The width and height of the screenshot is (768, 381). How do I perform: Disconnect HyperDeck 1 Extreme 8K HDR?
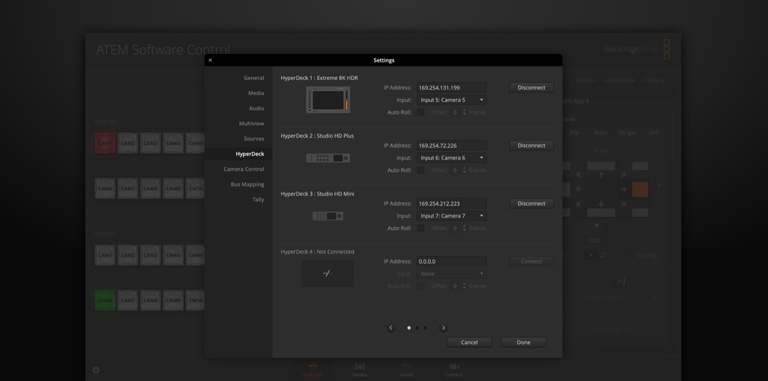pyautogui.click(x=531, y=88)
